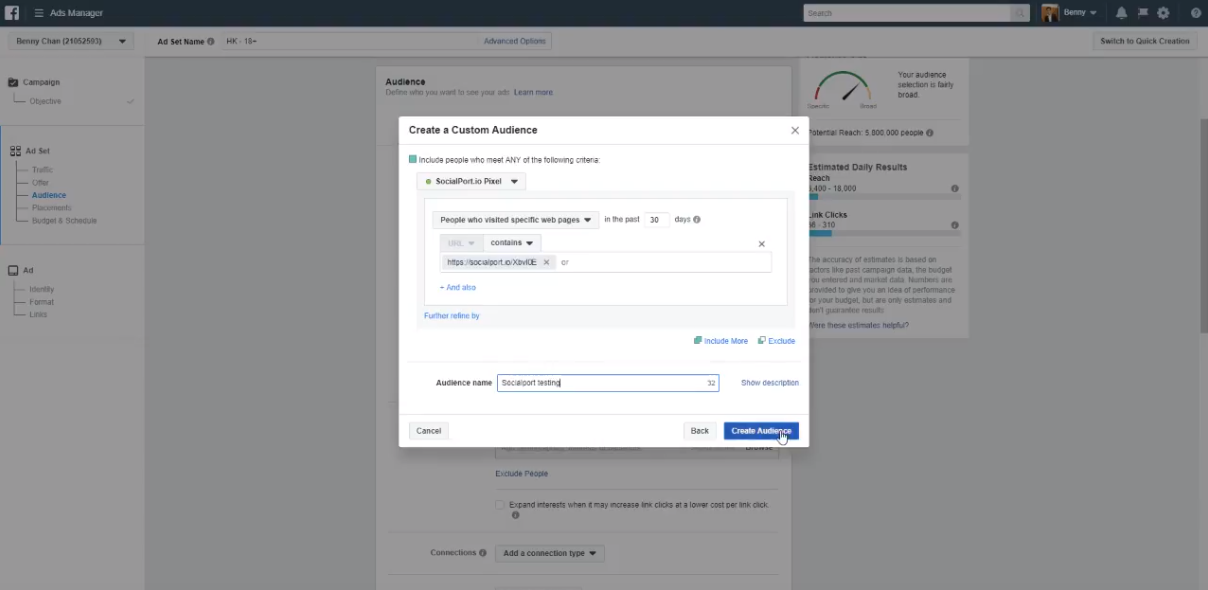Image resolution: width=1208 pixels, height=590 pixels.
Task: Select Audience in the sidebar
Action: click(49, 195)
